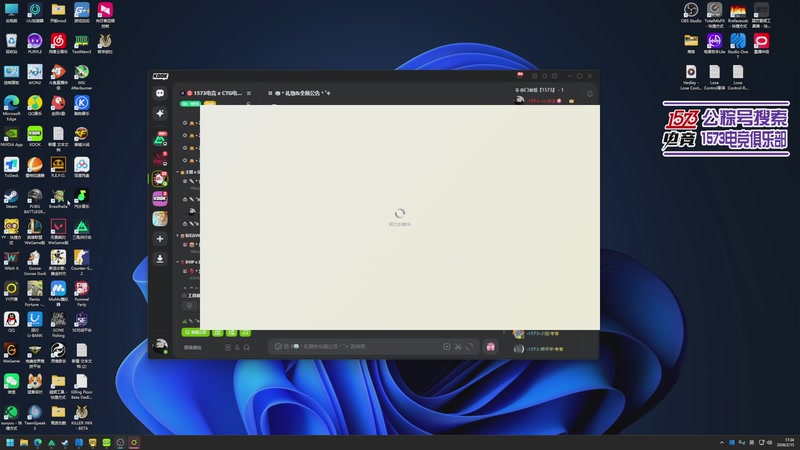Click the add-attachment plus icon in message box
800x450 pixels.
point(446,346)
